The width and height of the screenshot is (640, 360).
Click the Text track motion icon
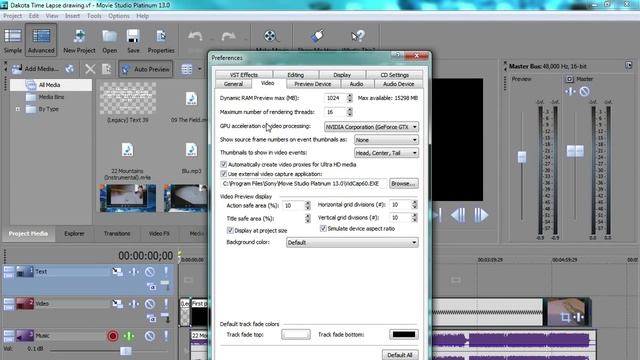tap(118, 271)
